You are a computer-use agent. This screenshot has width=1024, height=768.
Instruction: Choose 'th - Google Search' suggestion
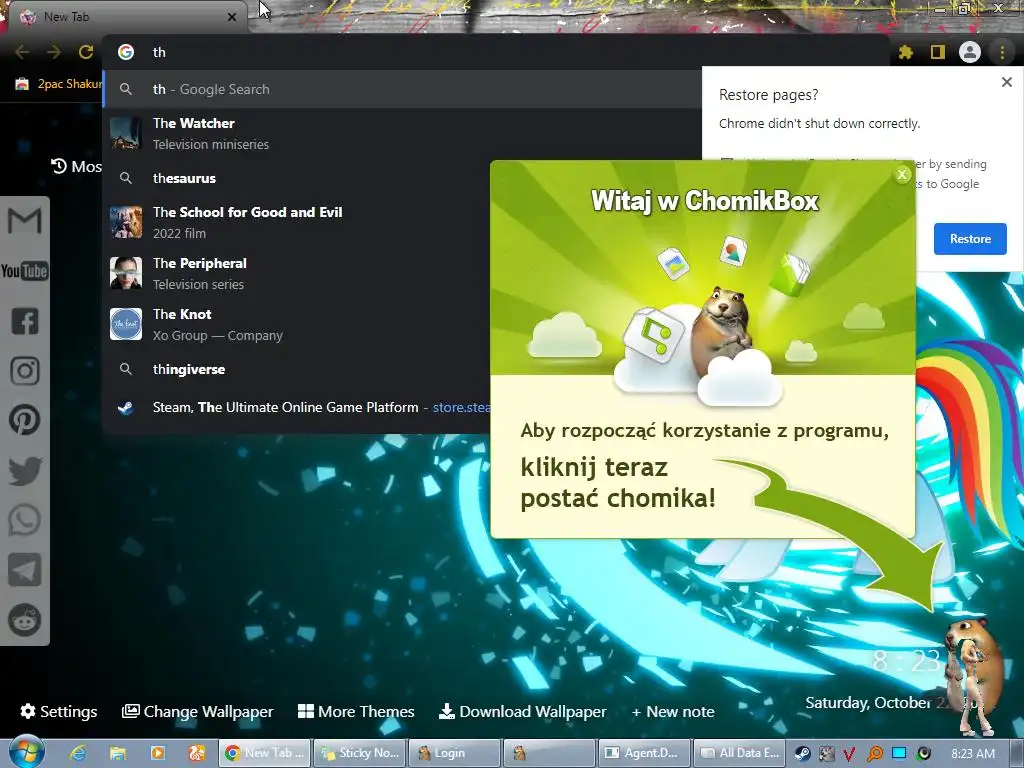click(x=402, y=89)
